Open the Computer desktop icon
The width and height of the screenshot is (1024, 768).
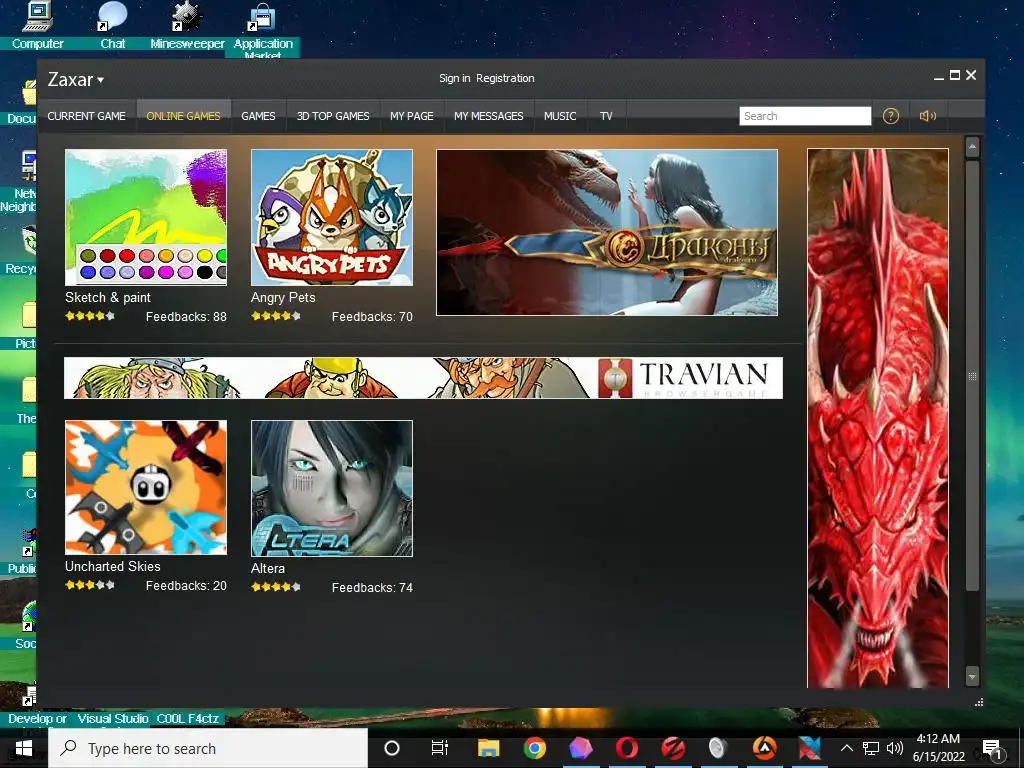pyautogui.click(x=37, y=26)
